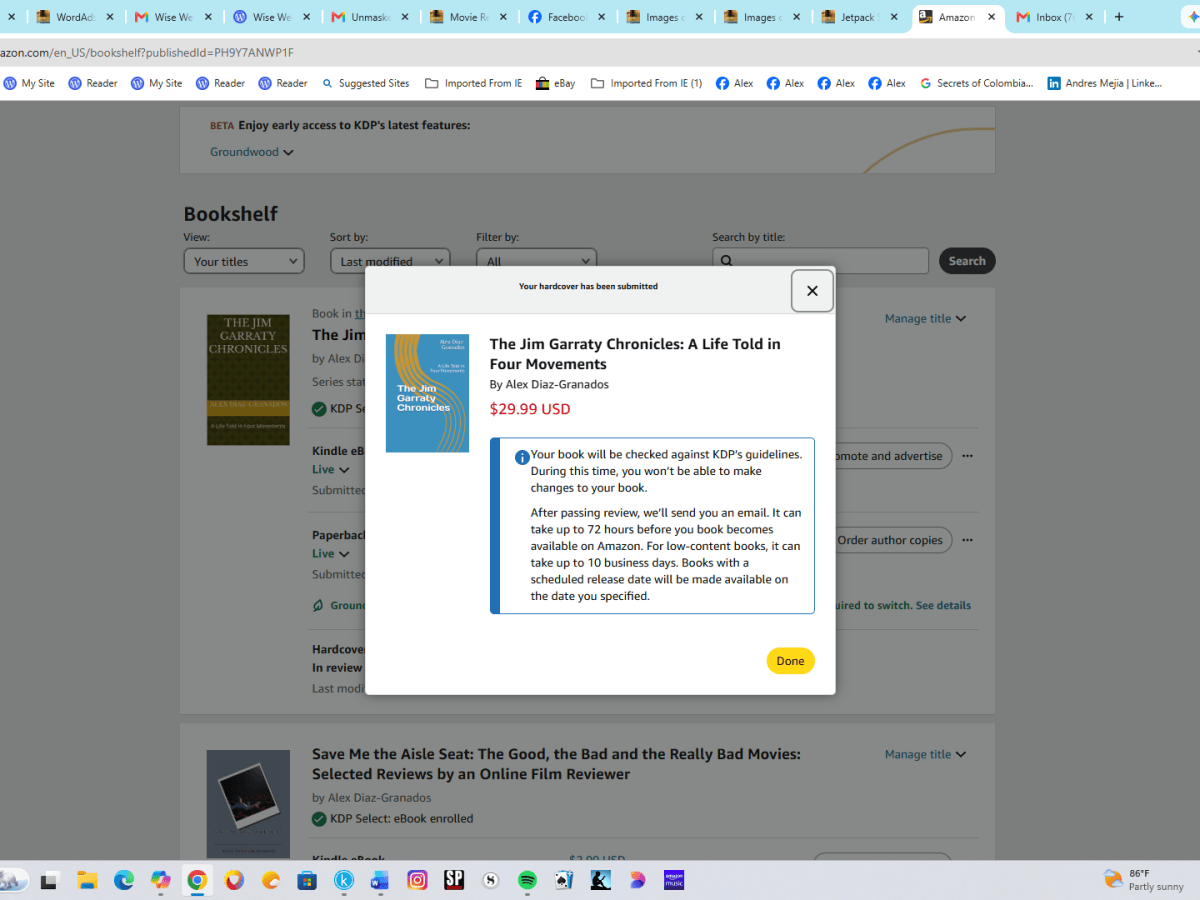Close the active Amazon tab
This screenshot has width=1200, height=900.
coord(991,17)
